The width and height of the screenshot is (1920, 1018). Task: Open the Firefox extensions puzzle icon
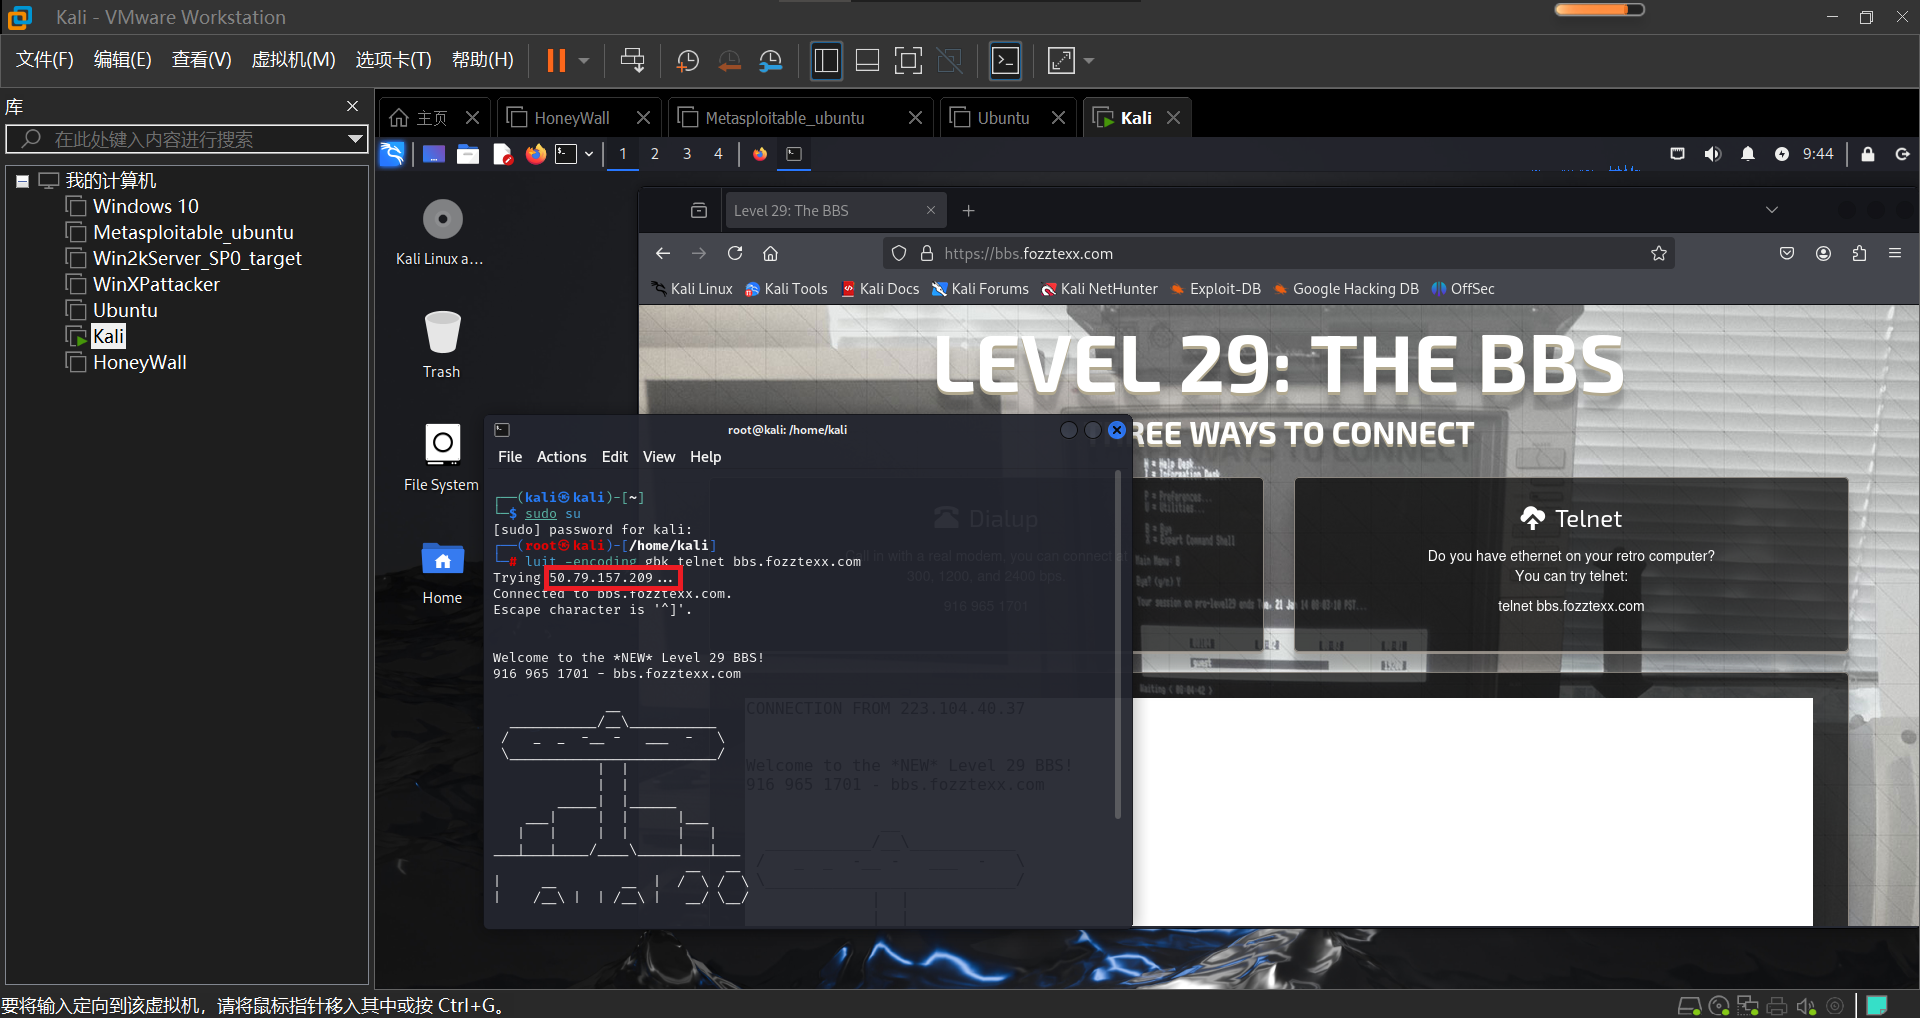tap(1859, 253)
